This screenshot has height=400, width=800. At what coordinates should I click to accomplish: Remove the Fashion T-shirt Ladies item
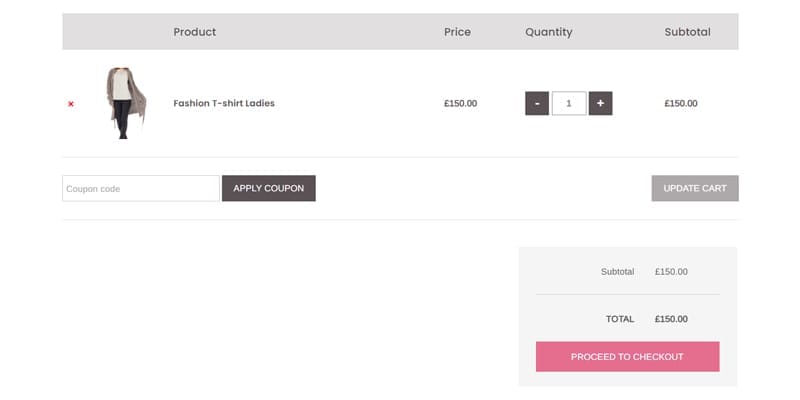point(71,104)
